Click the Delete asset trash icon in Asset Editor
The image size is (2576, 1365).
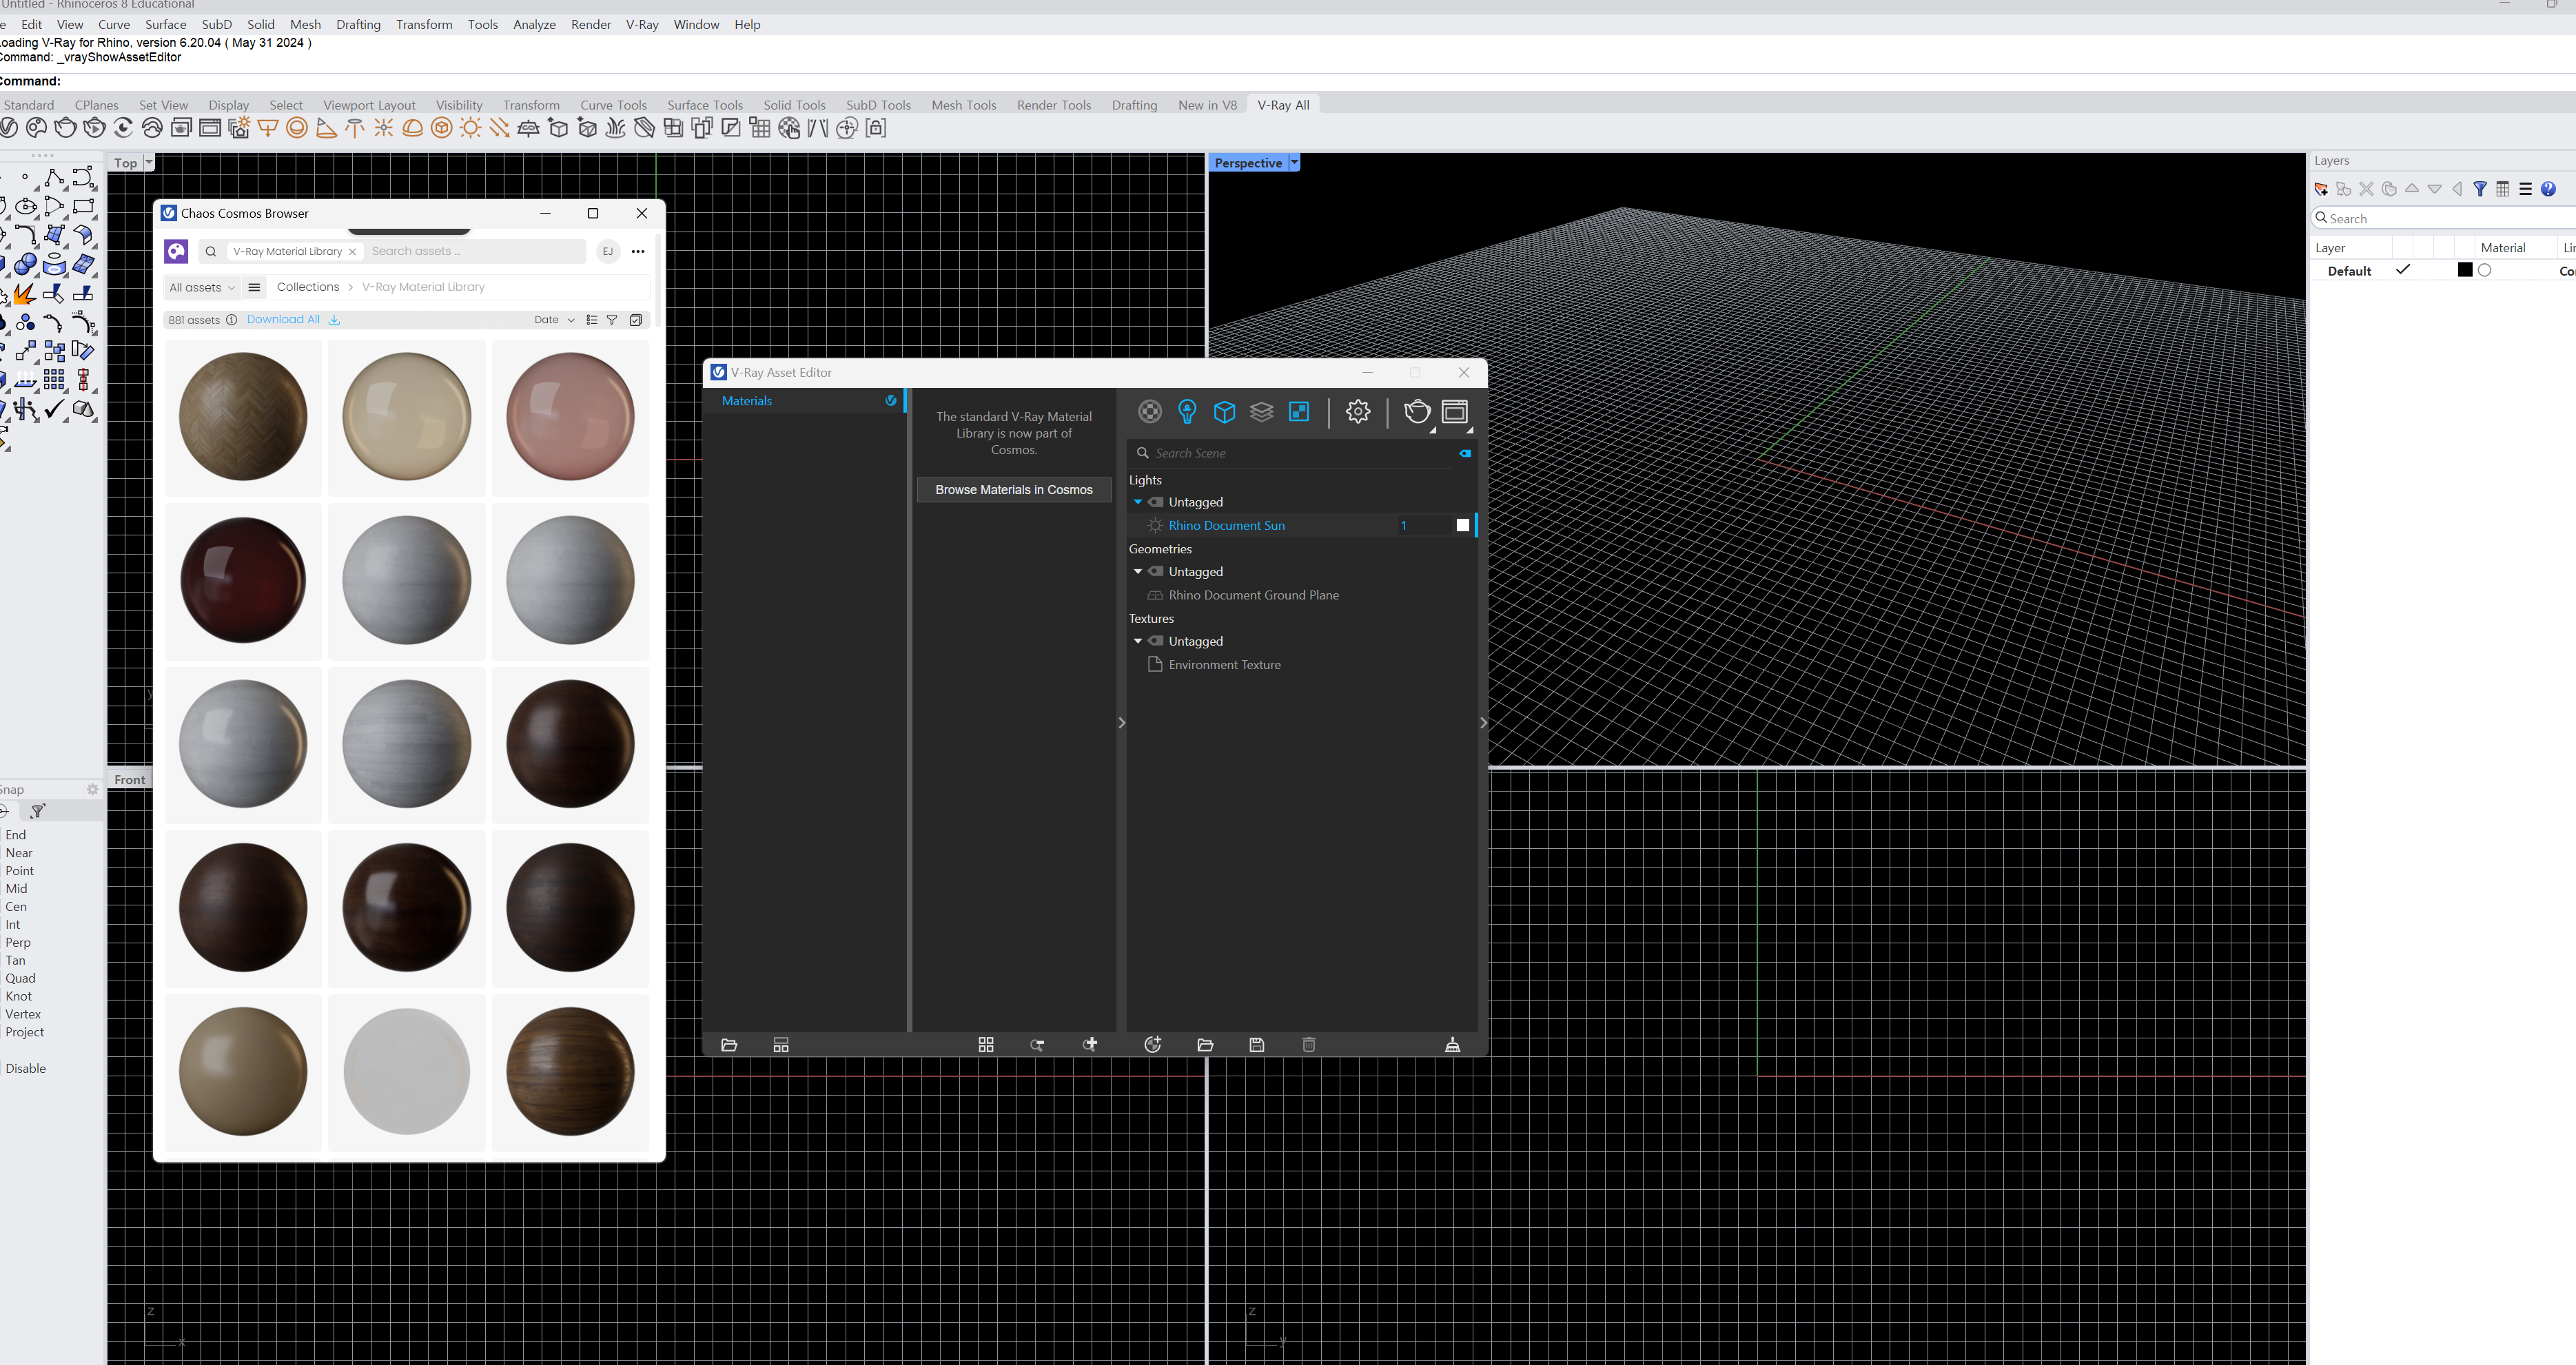(1309, 1045)
